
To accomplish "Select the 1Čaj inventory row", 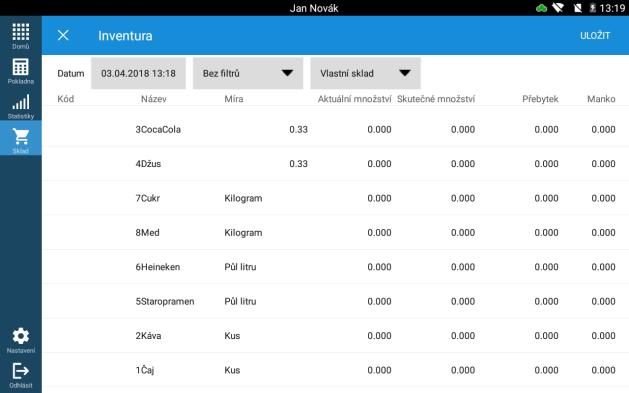I will click(335, 370).
